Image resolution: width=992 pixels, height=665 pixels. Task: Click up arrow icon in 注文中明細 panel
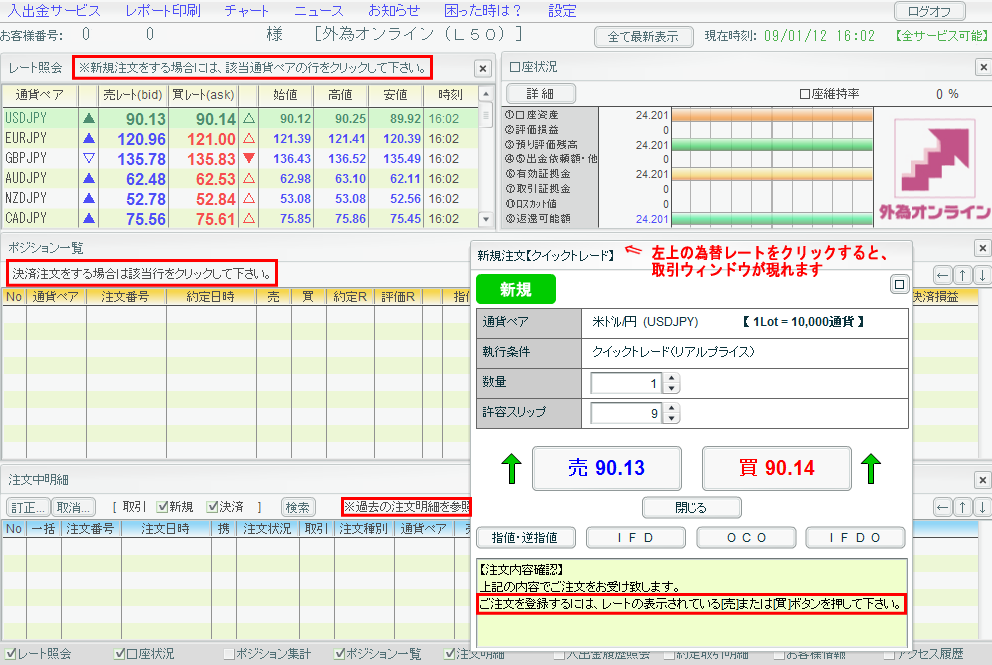point(962,507)
